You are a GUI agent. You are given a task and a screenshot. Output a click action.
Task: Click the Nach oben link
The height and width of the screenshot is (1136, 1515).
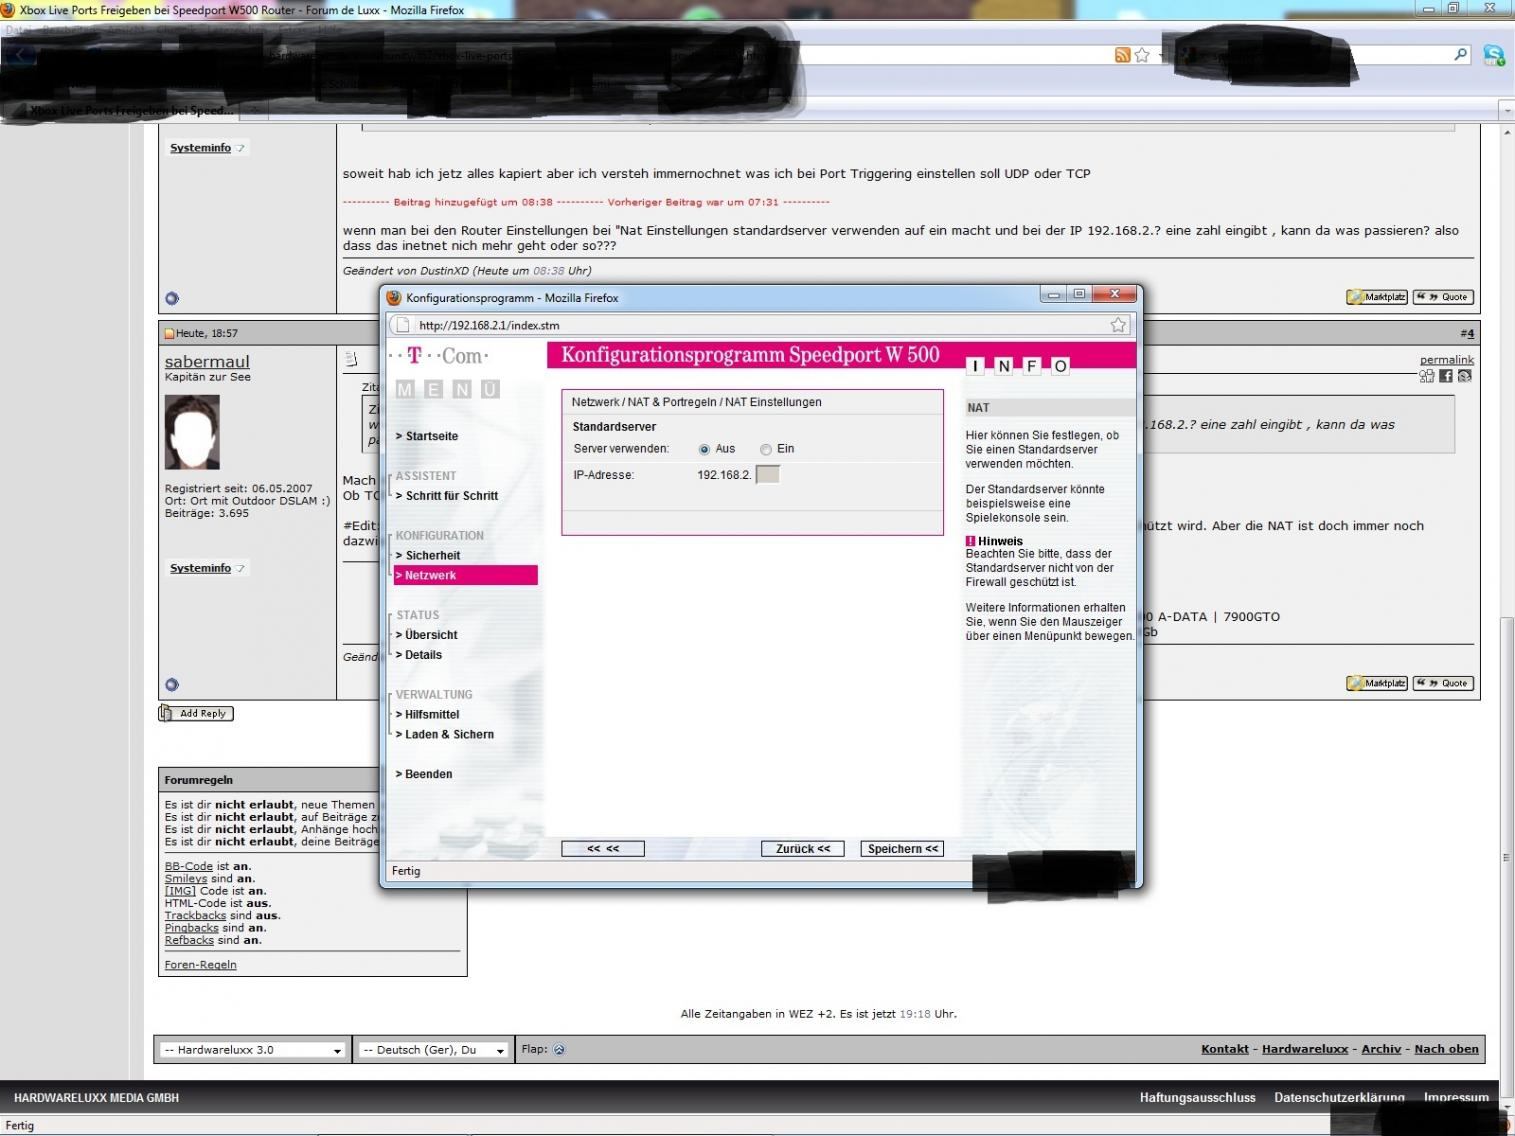point(1446,1049)
